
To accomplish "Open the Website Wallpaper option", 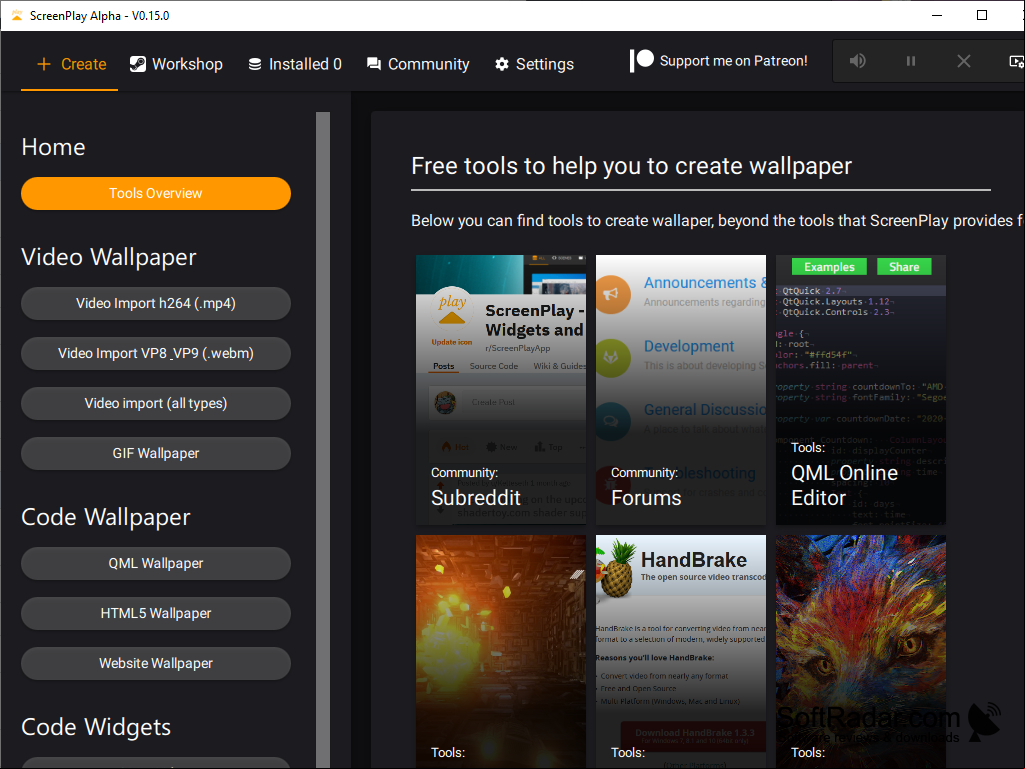I will coord(156,663).
